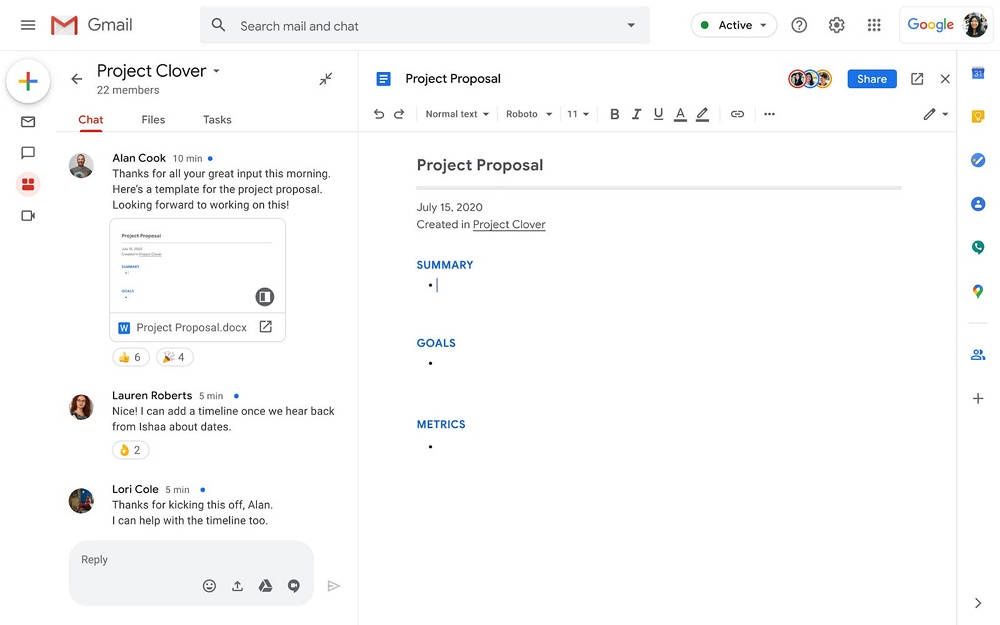Click the Project Proposal document heading text
The width and height of the screenshot is (1000, 625).
coord(480,165)
